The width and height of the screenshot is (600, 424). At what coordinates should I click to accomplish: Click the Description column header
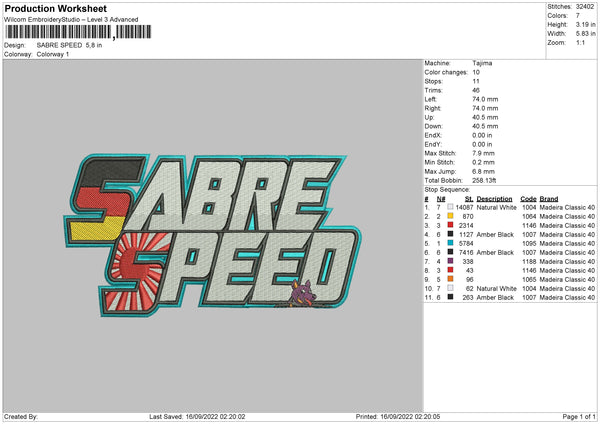494,198
